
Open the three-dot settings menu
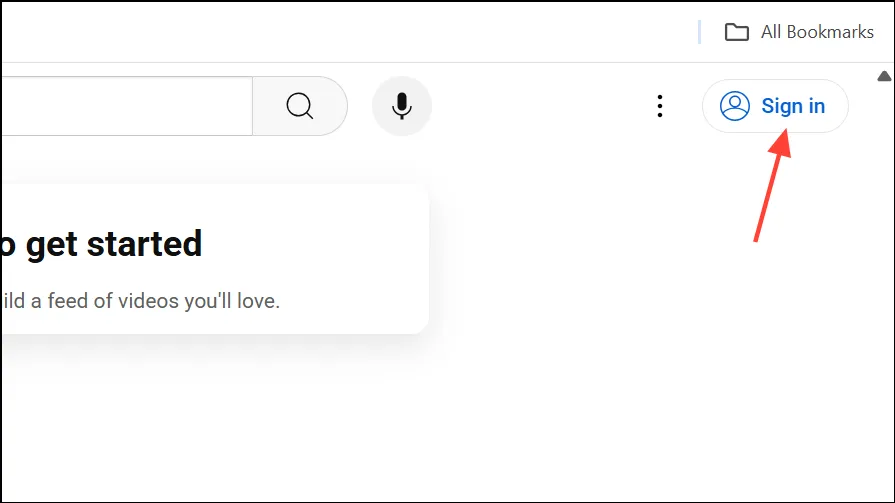[660, 106]
